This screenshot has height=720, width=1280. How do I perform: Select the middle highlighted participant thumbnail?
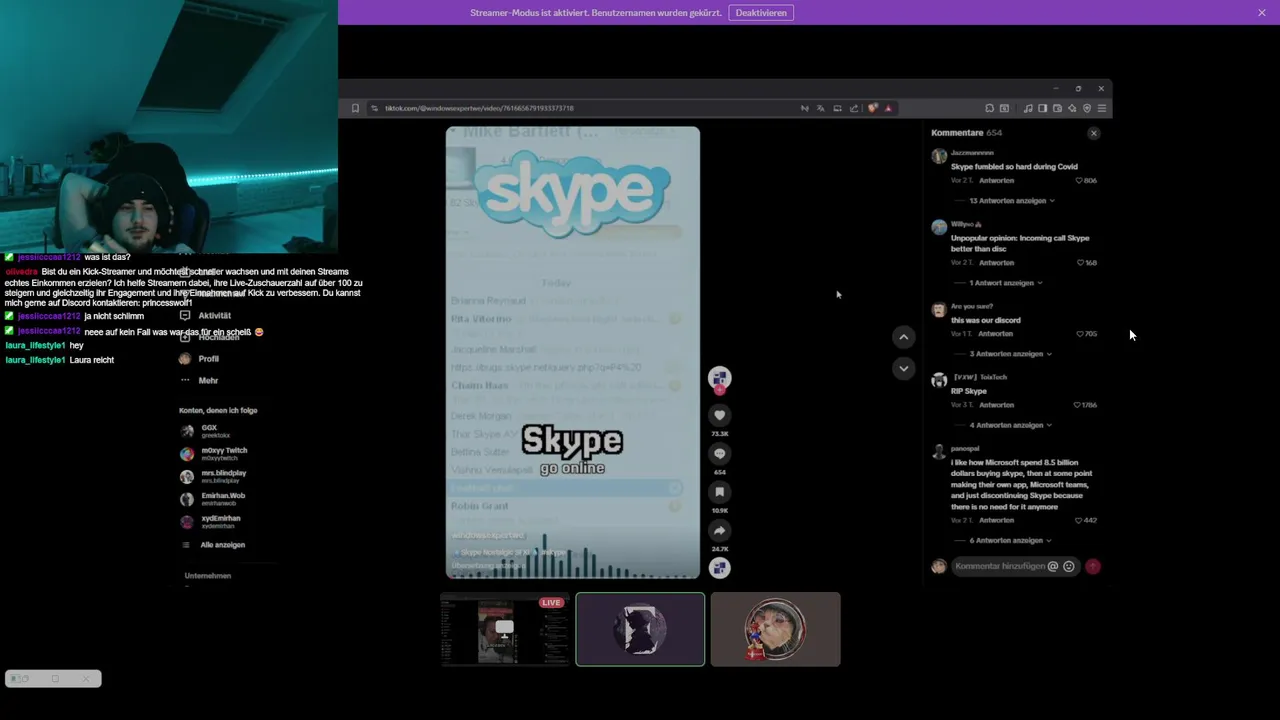tap(640, 629)
